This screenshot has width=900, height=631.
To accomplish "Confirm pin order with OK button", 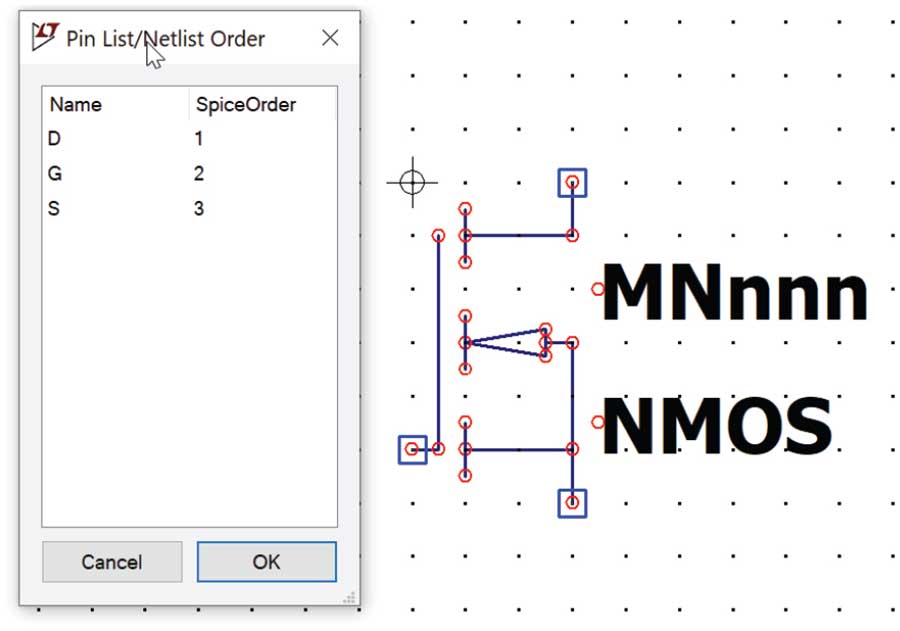I will pos(266,562).
